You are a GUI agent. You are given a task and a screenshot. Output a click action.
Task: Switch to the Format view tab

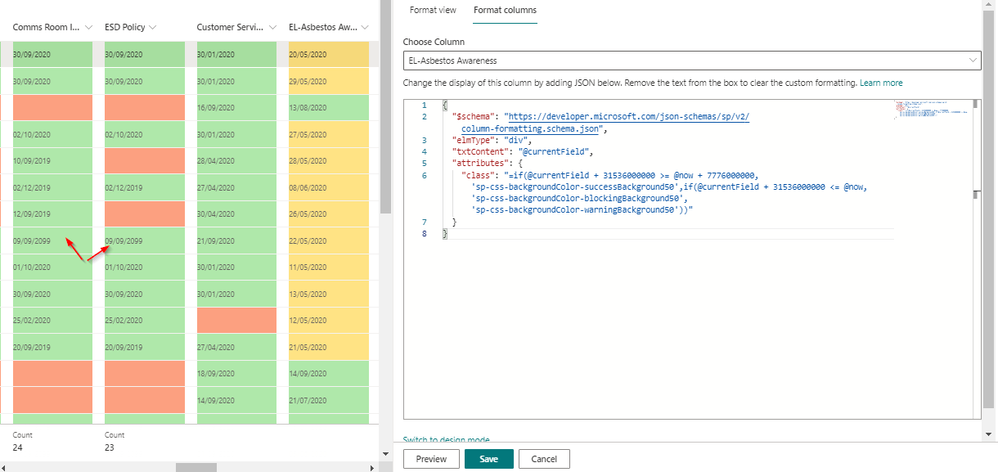(x=432, y=10)
